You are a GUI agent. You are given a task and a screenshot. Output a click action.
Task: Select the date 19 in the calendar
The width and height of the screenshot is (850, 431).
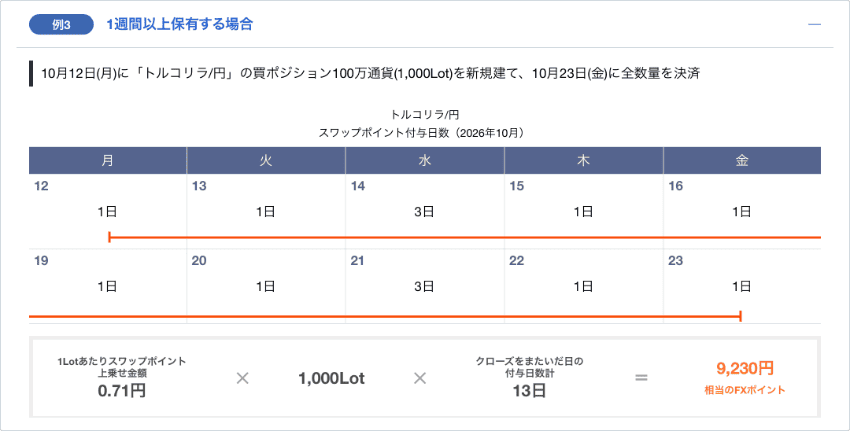point(41,261)
